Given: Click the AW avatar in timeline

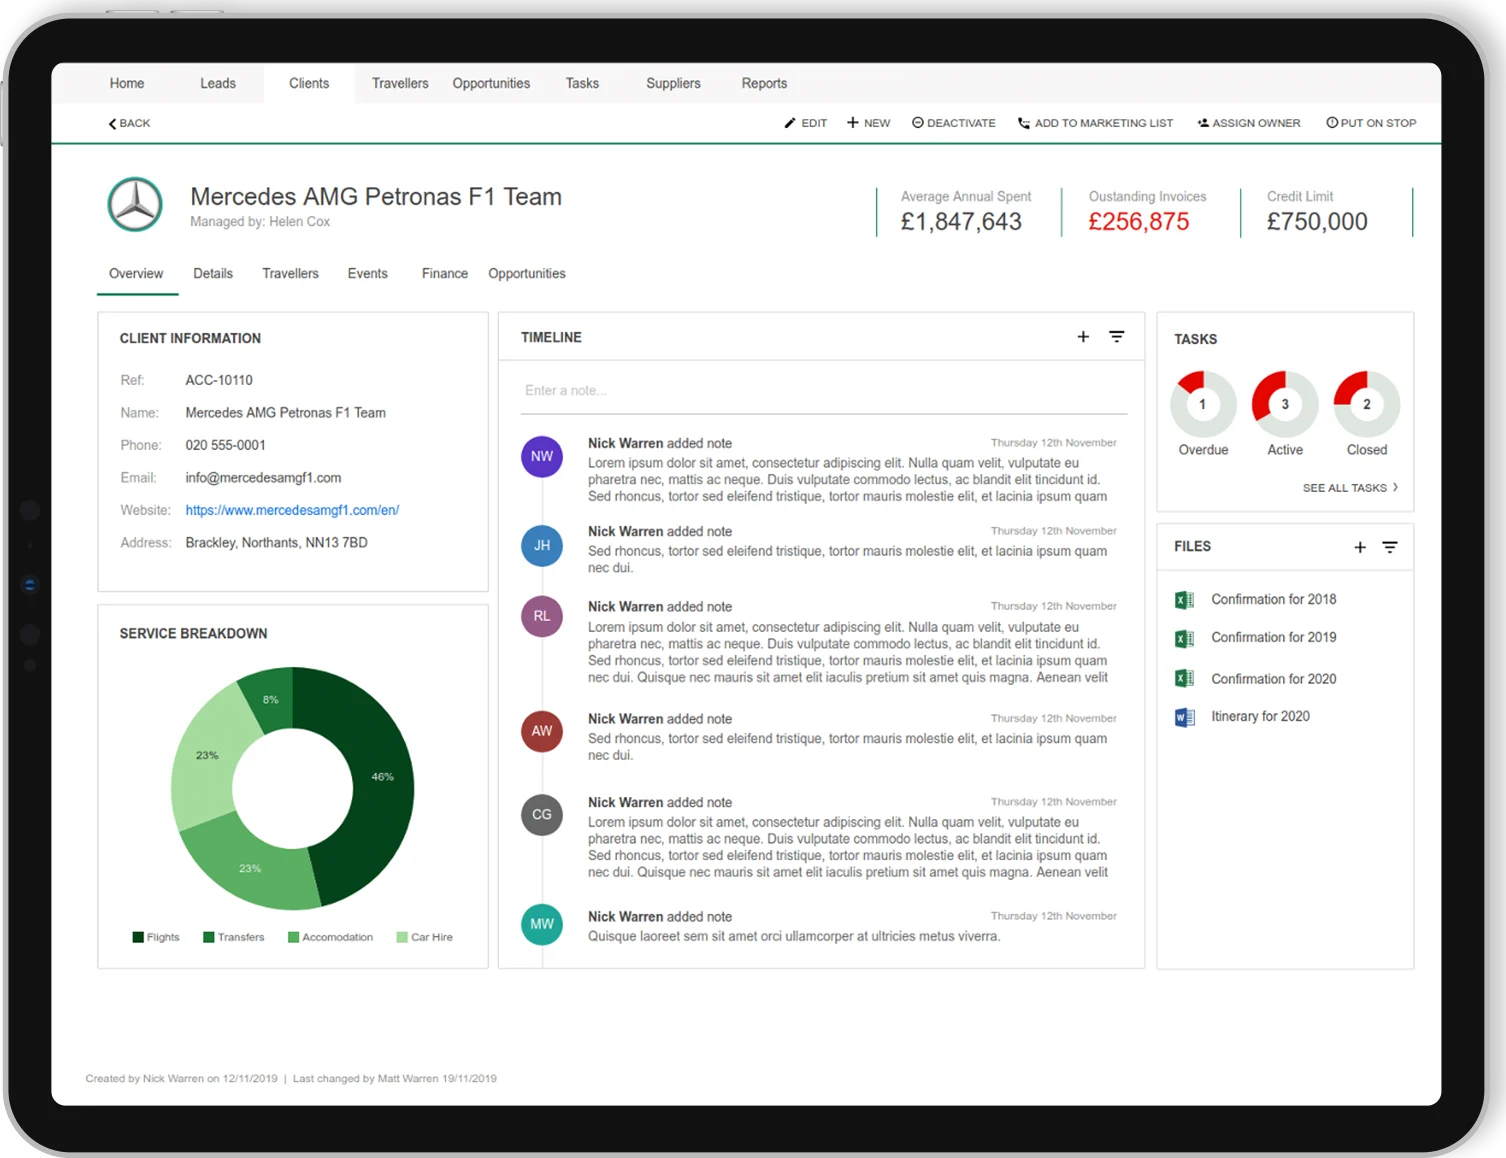Looking at the screenshot, I should coord(542,731).
